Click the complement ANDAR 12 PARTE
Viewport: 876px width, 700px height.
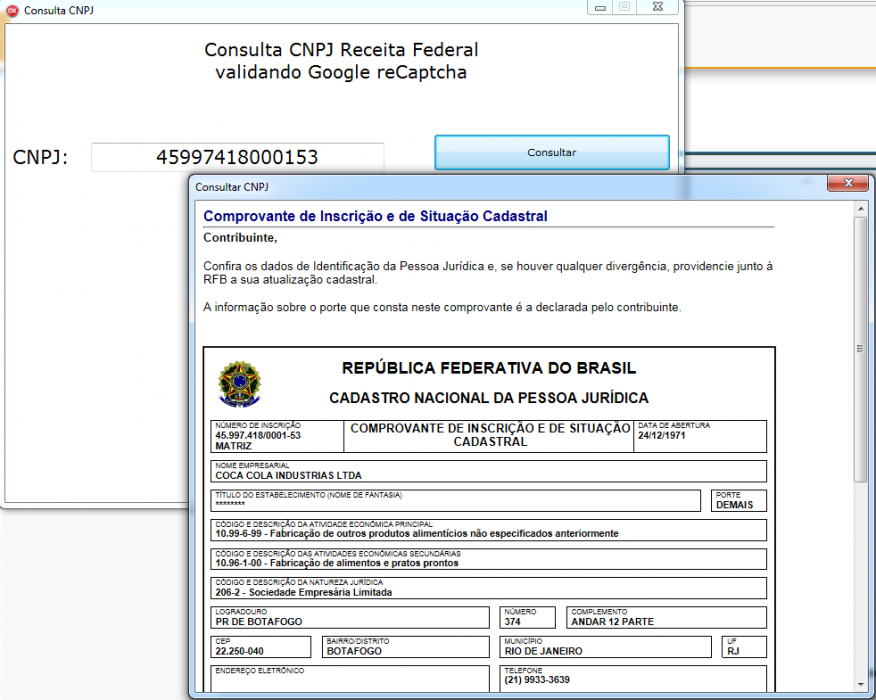point(612,621)
